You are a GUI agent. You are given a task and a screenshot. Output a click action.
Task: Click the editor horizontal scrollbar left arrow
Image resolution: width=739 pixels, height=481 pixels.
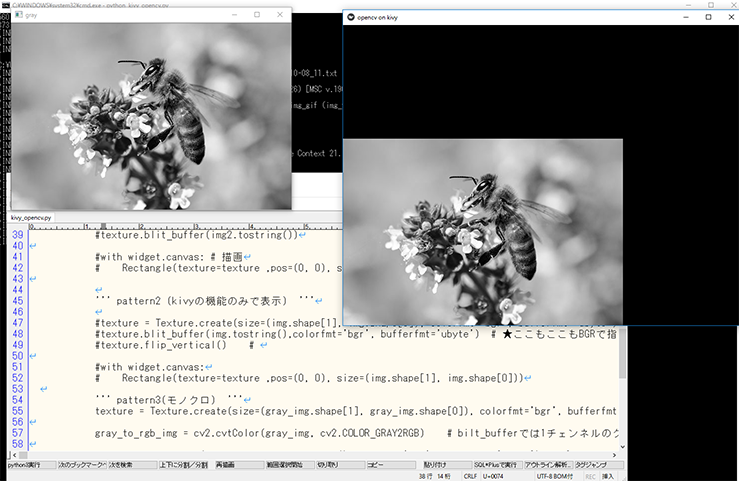coord(14,455)
